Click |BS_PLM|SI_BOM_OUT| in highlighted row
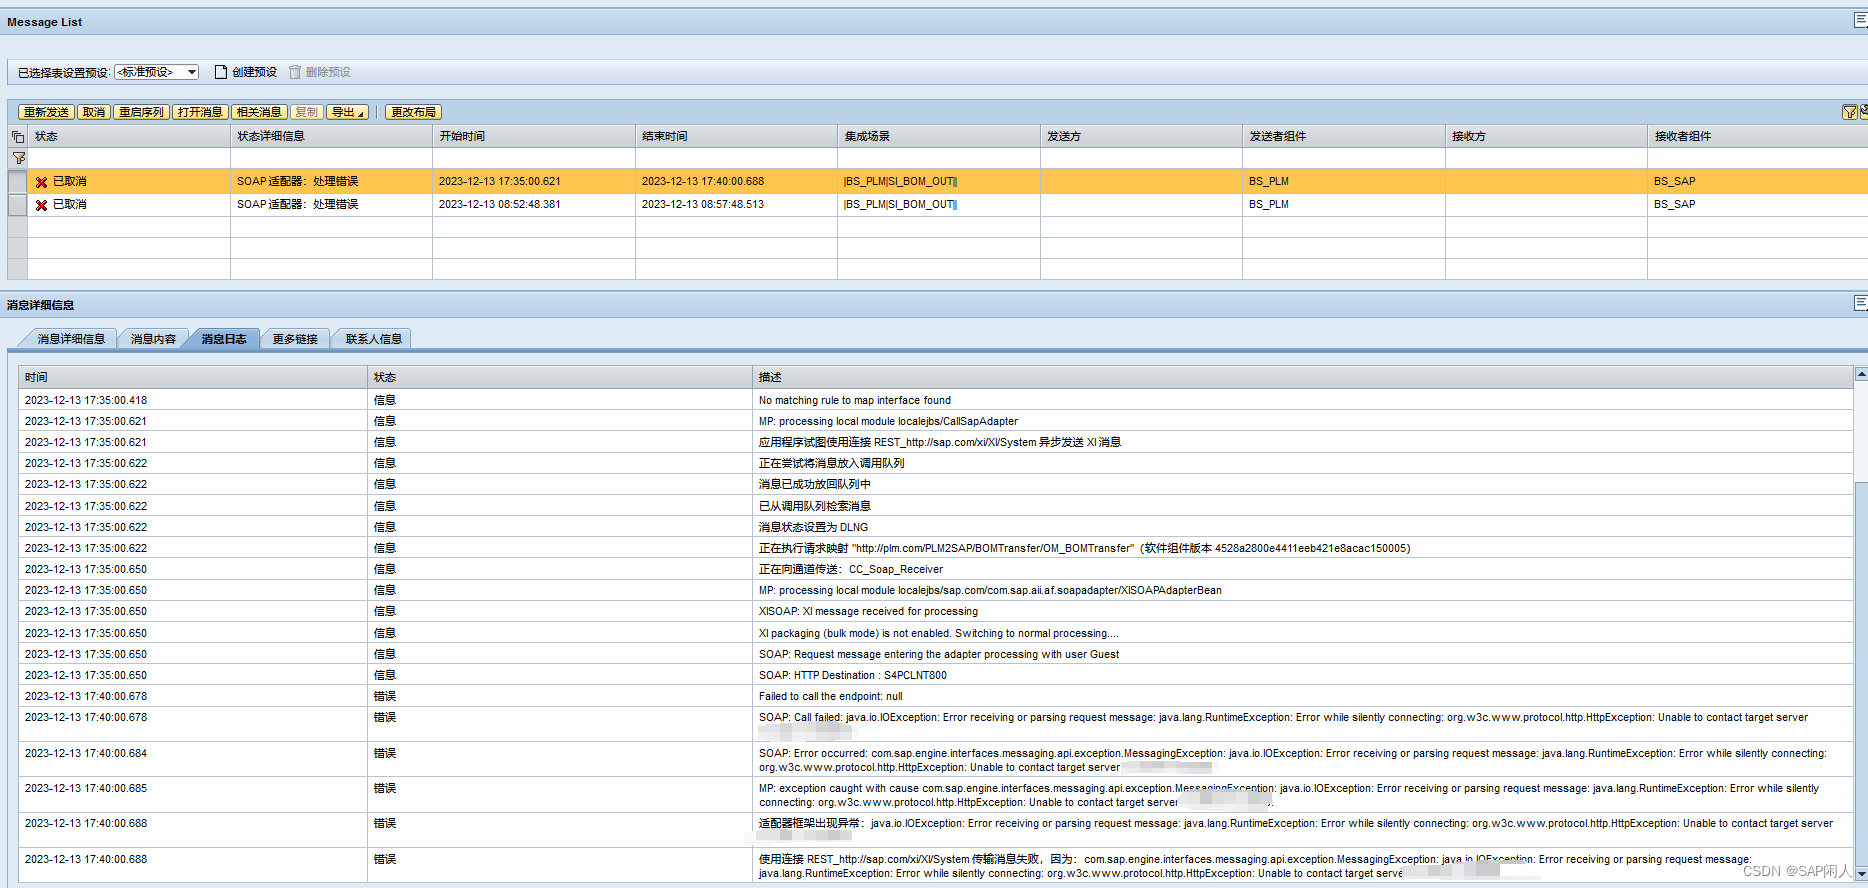This screenshot has width=1868, height=888. click(900, 181)
